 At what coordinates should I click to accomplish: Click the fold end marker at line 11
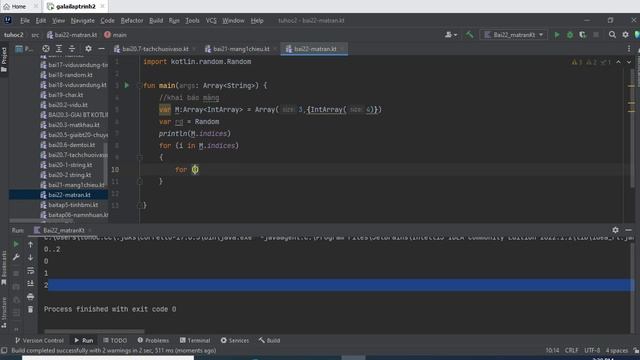(x=140, y=181)
